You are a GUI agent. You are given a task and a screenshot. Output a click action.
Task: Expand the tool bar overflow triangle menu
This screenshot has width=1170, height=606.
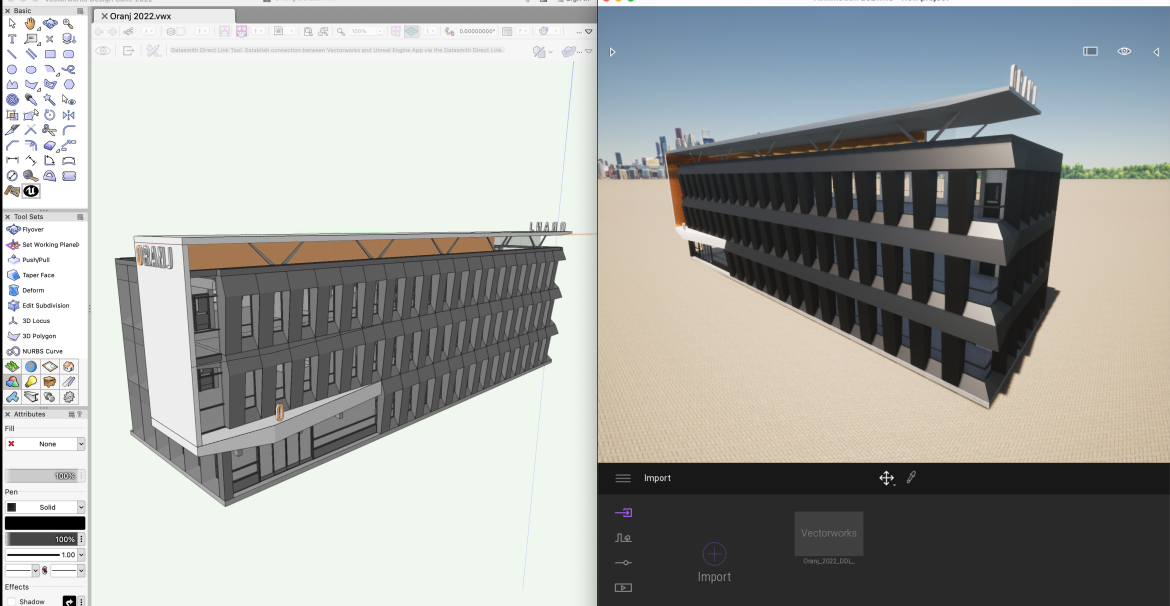point(589,51)
